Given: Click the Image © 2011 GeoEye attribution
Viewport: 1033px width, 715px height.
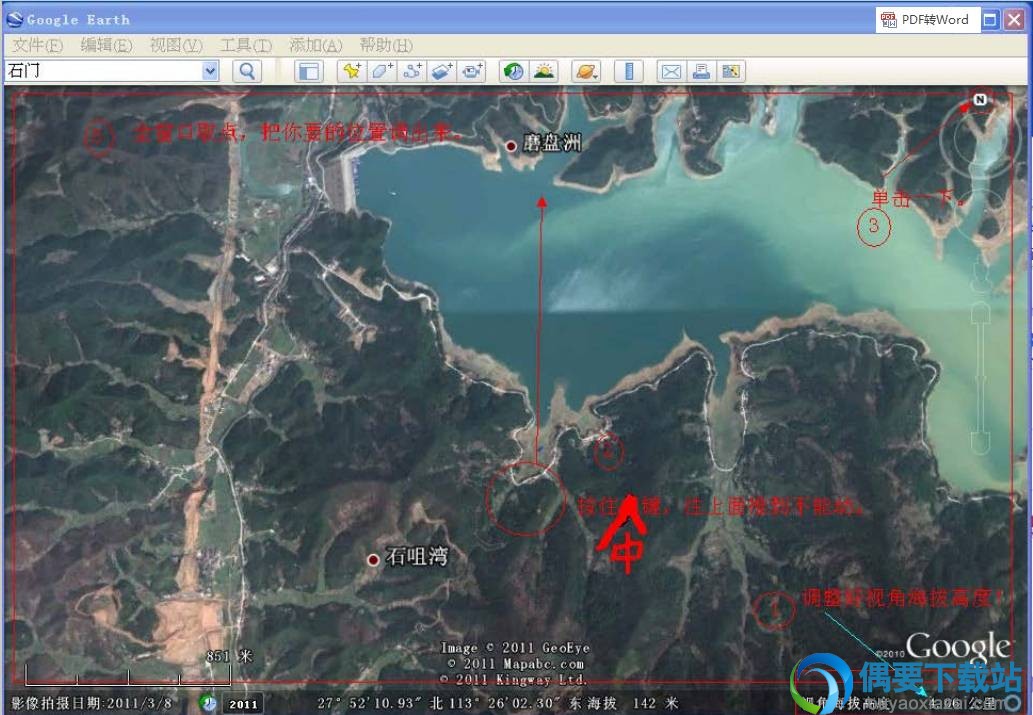Looking at the screenshot, I should pyautogui.click(x=515, y=648).
